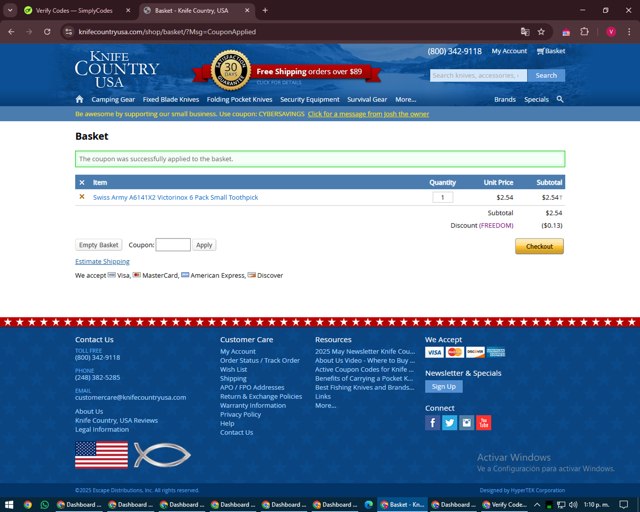Close the Basket - Knife Country tab
The image size is (640, 512).
coord(247,11)
